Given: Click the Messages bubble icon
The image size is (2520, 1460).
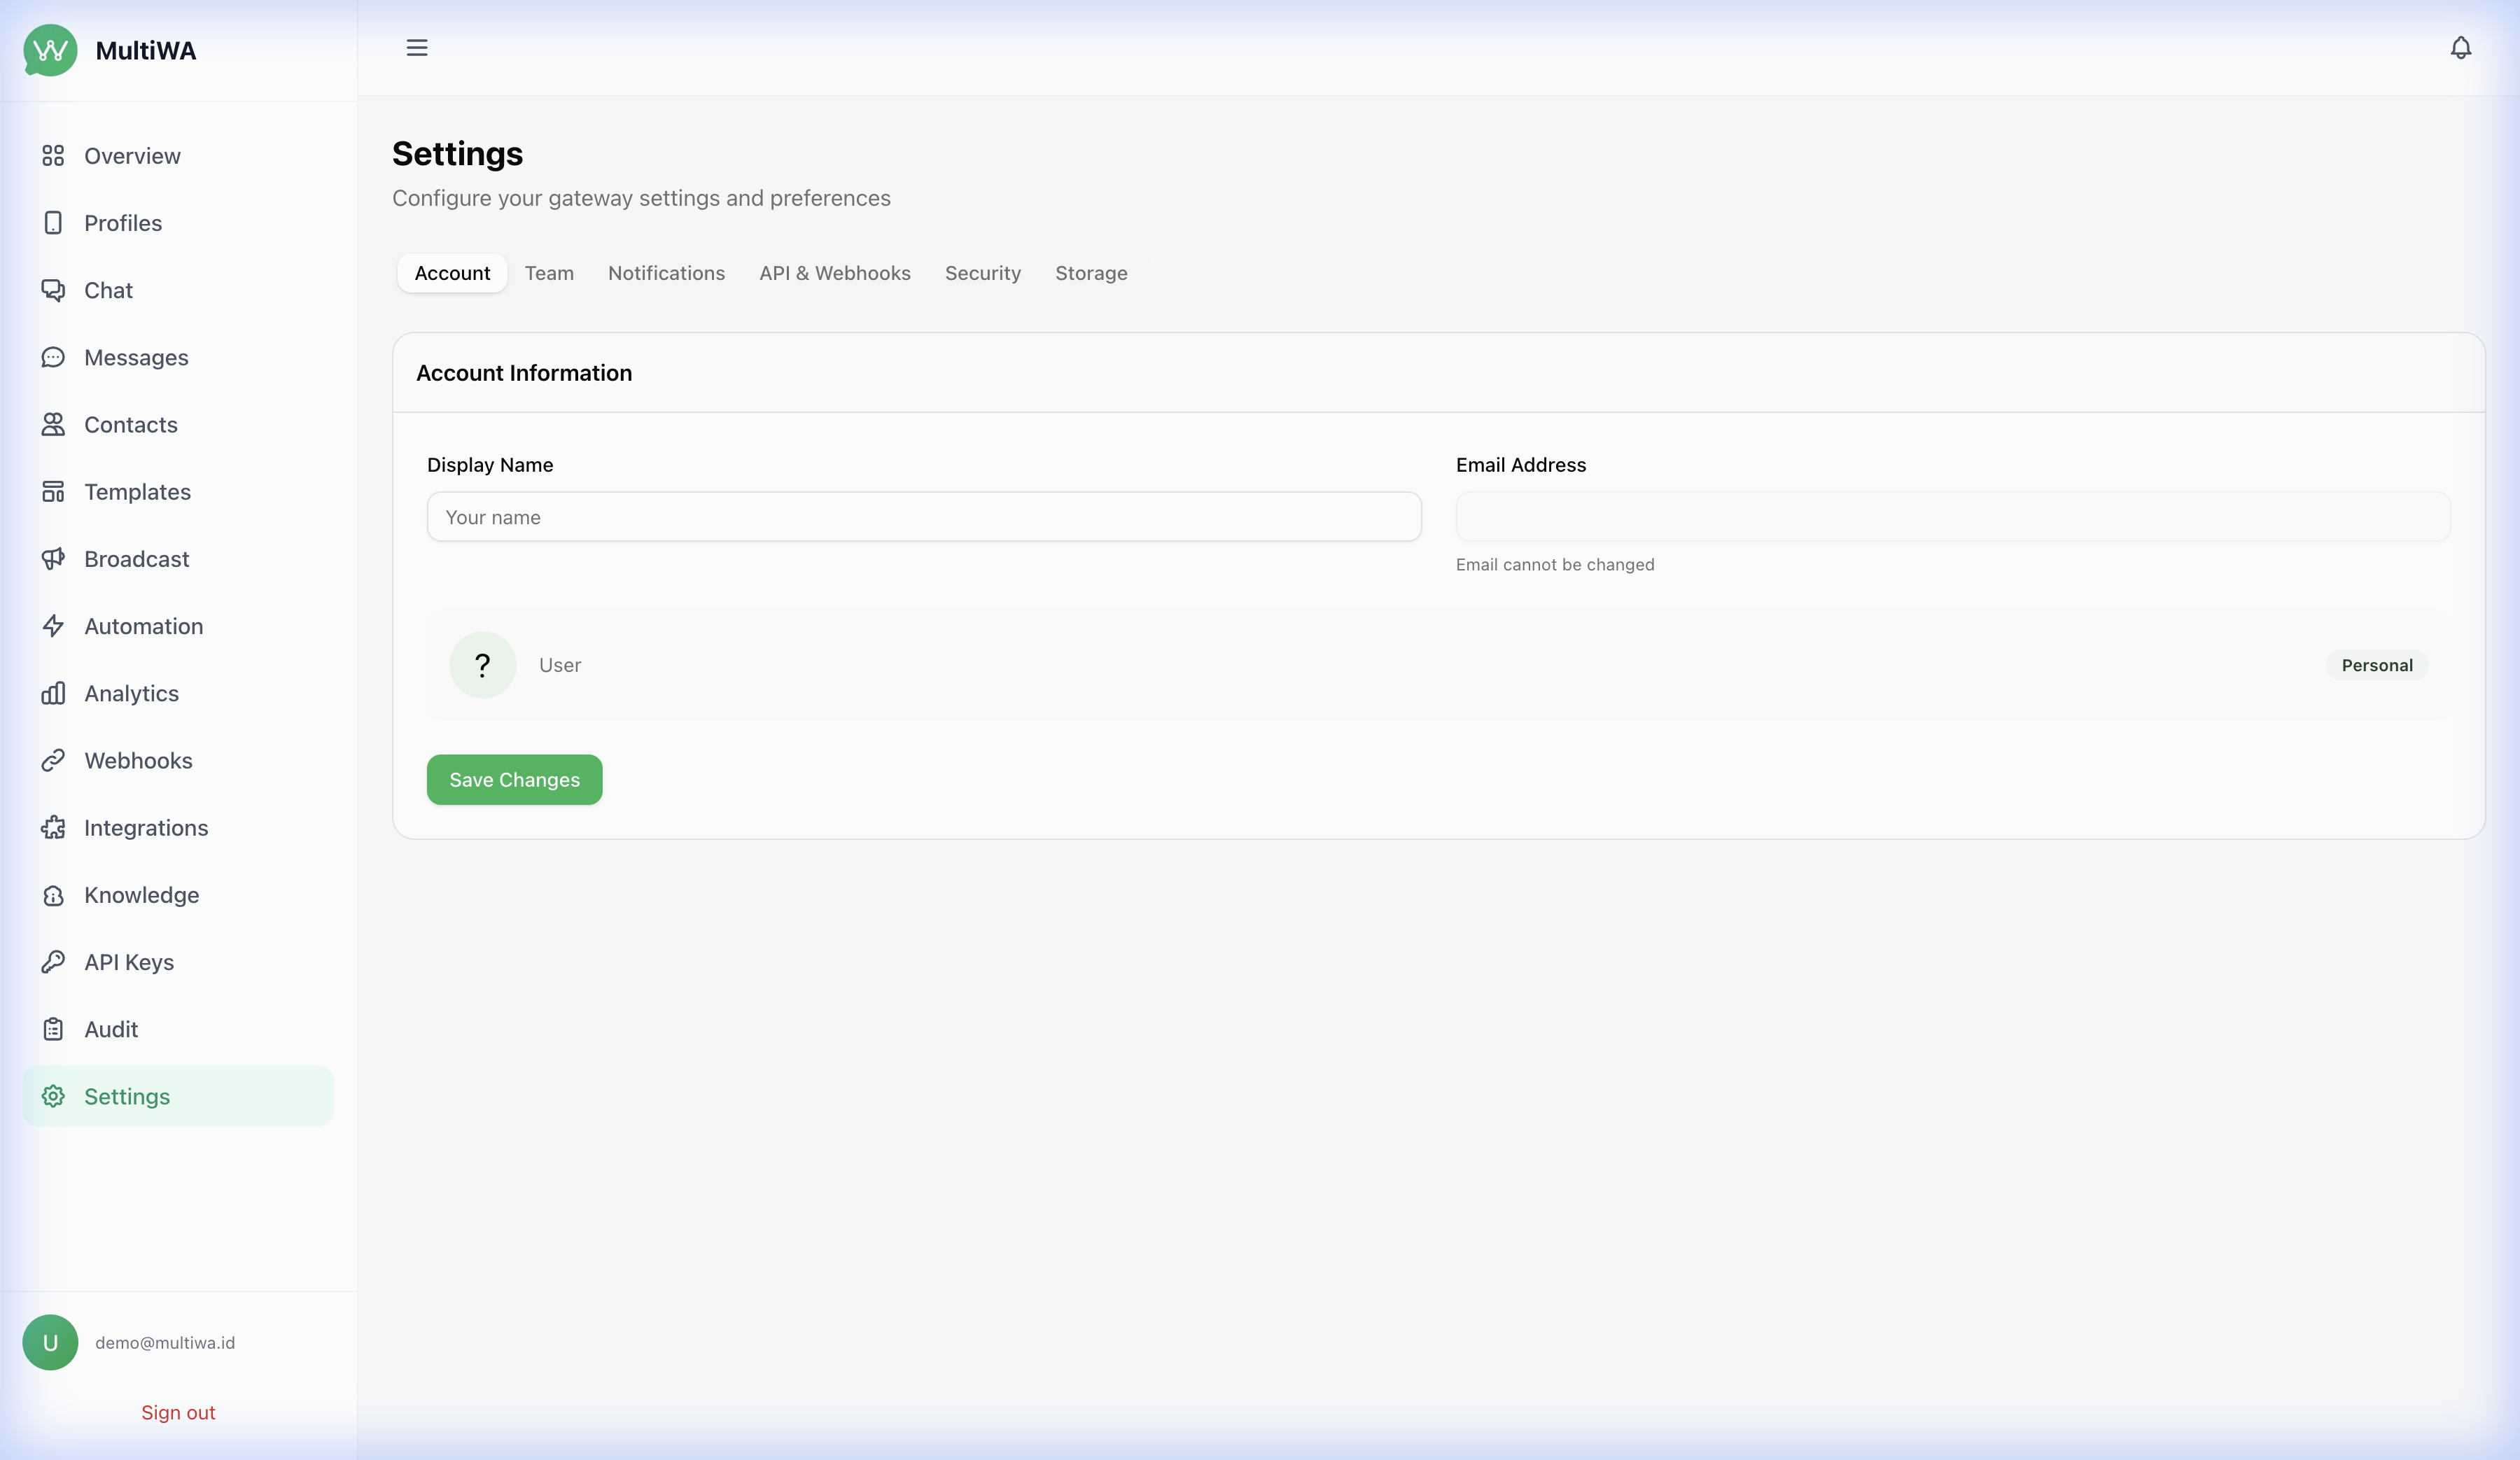Looking at the screenshot, I should click(x=53, y=357).
